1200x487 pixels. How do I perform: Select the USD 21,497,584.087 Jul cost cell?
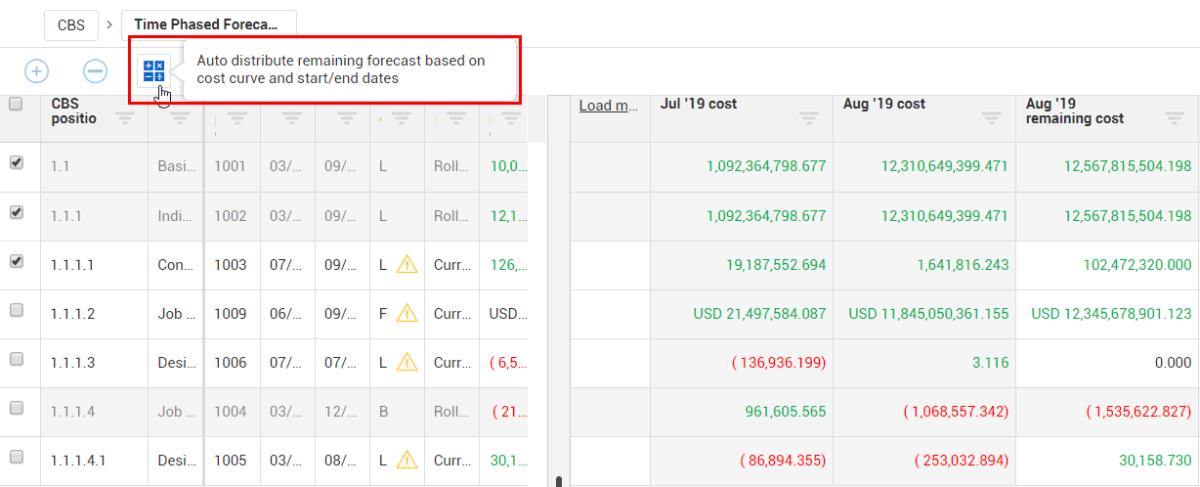point(760,314)
